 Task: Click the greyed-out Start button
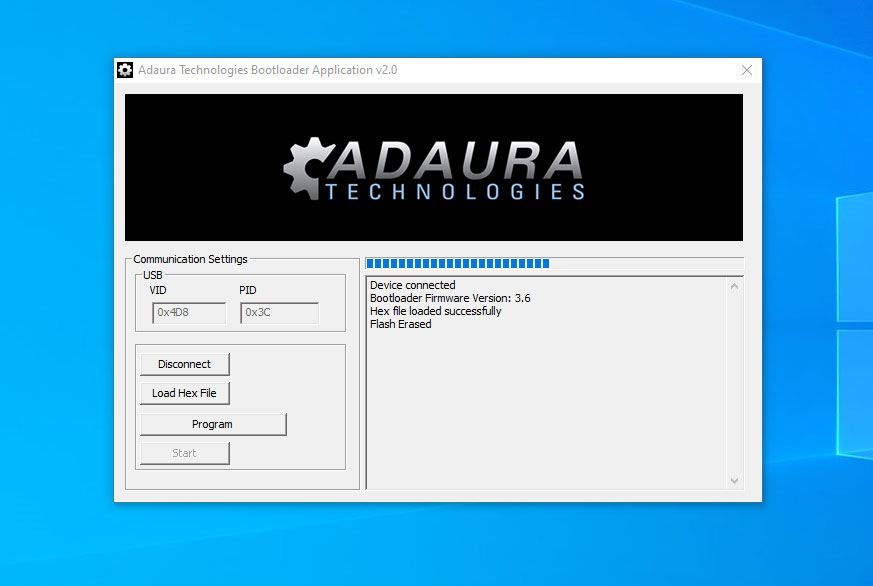(185, 453)
